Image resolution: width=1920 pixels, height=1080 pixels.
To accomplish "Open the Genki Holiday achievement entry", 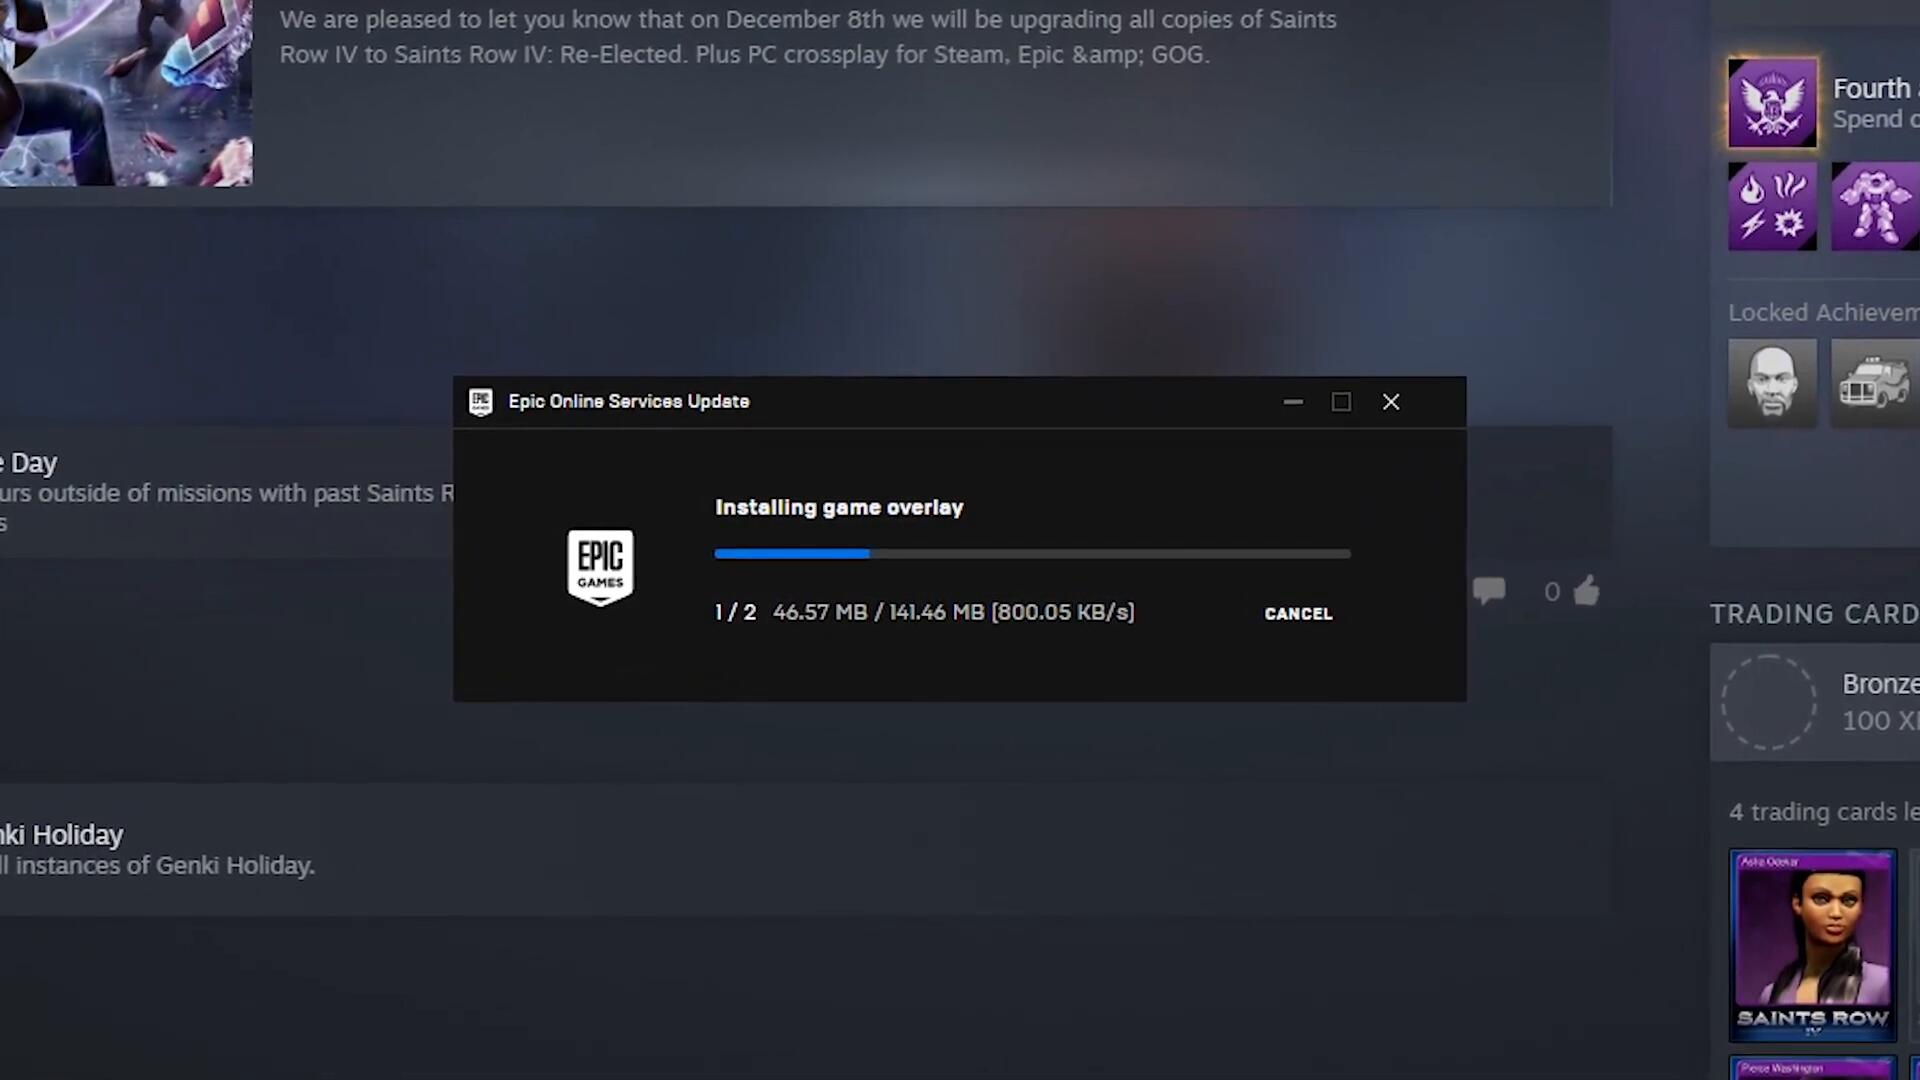I will point(62,835).
